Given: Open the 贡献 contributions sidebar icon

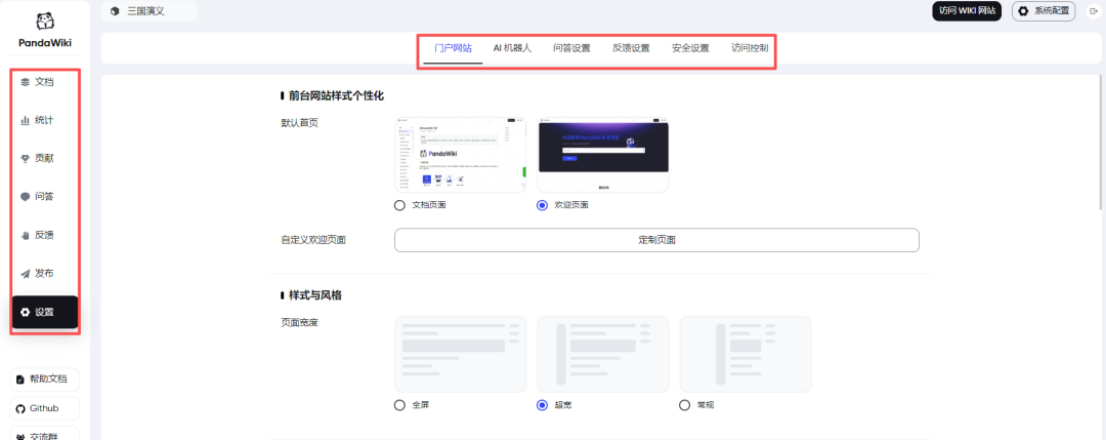Looking at the screenshot, I should coord(25,158).
